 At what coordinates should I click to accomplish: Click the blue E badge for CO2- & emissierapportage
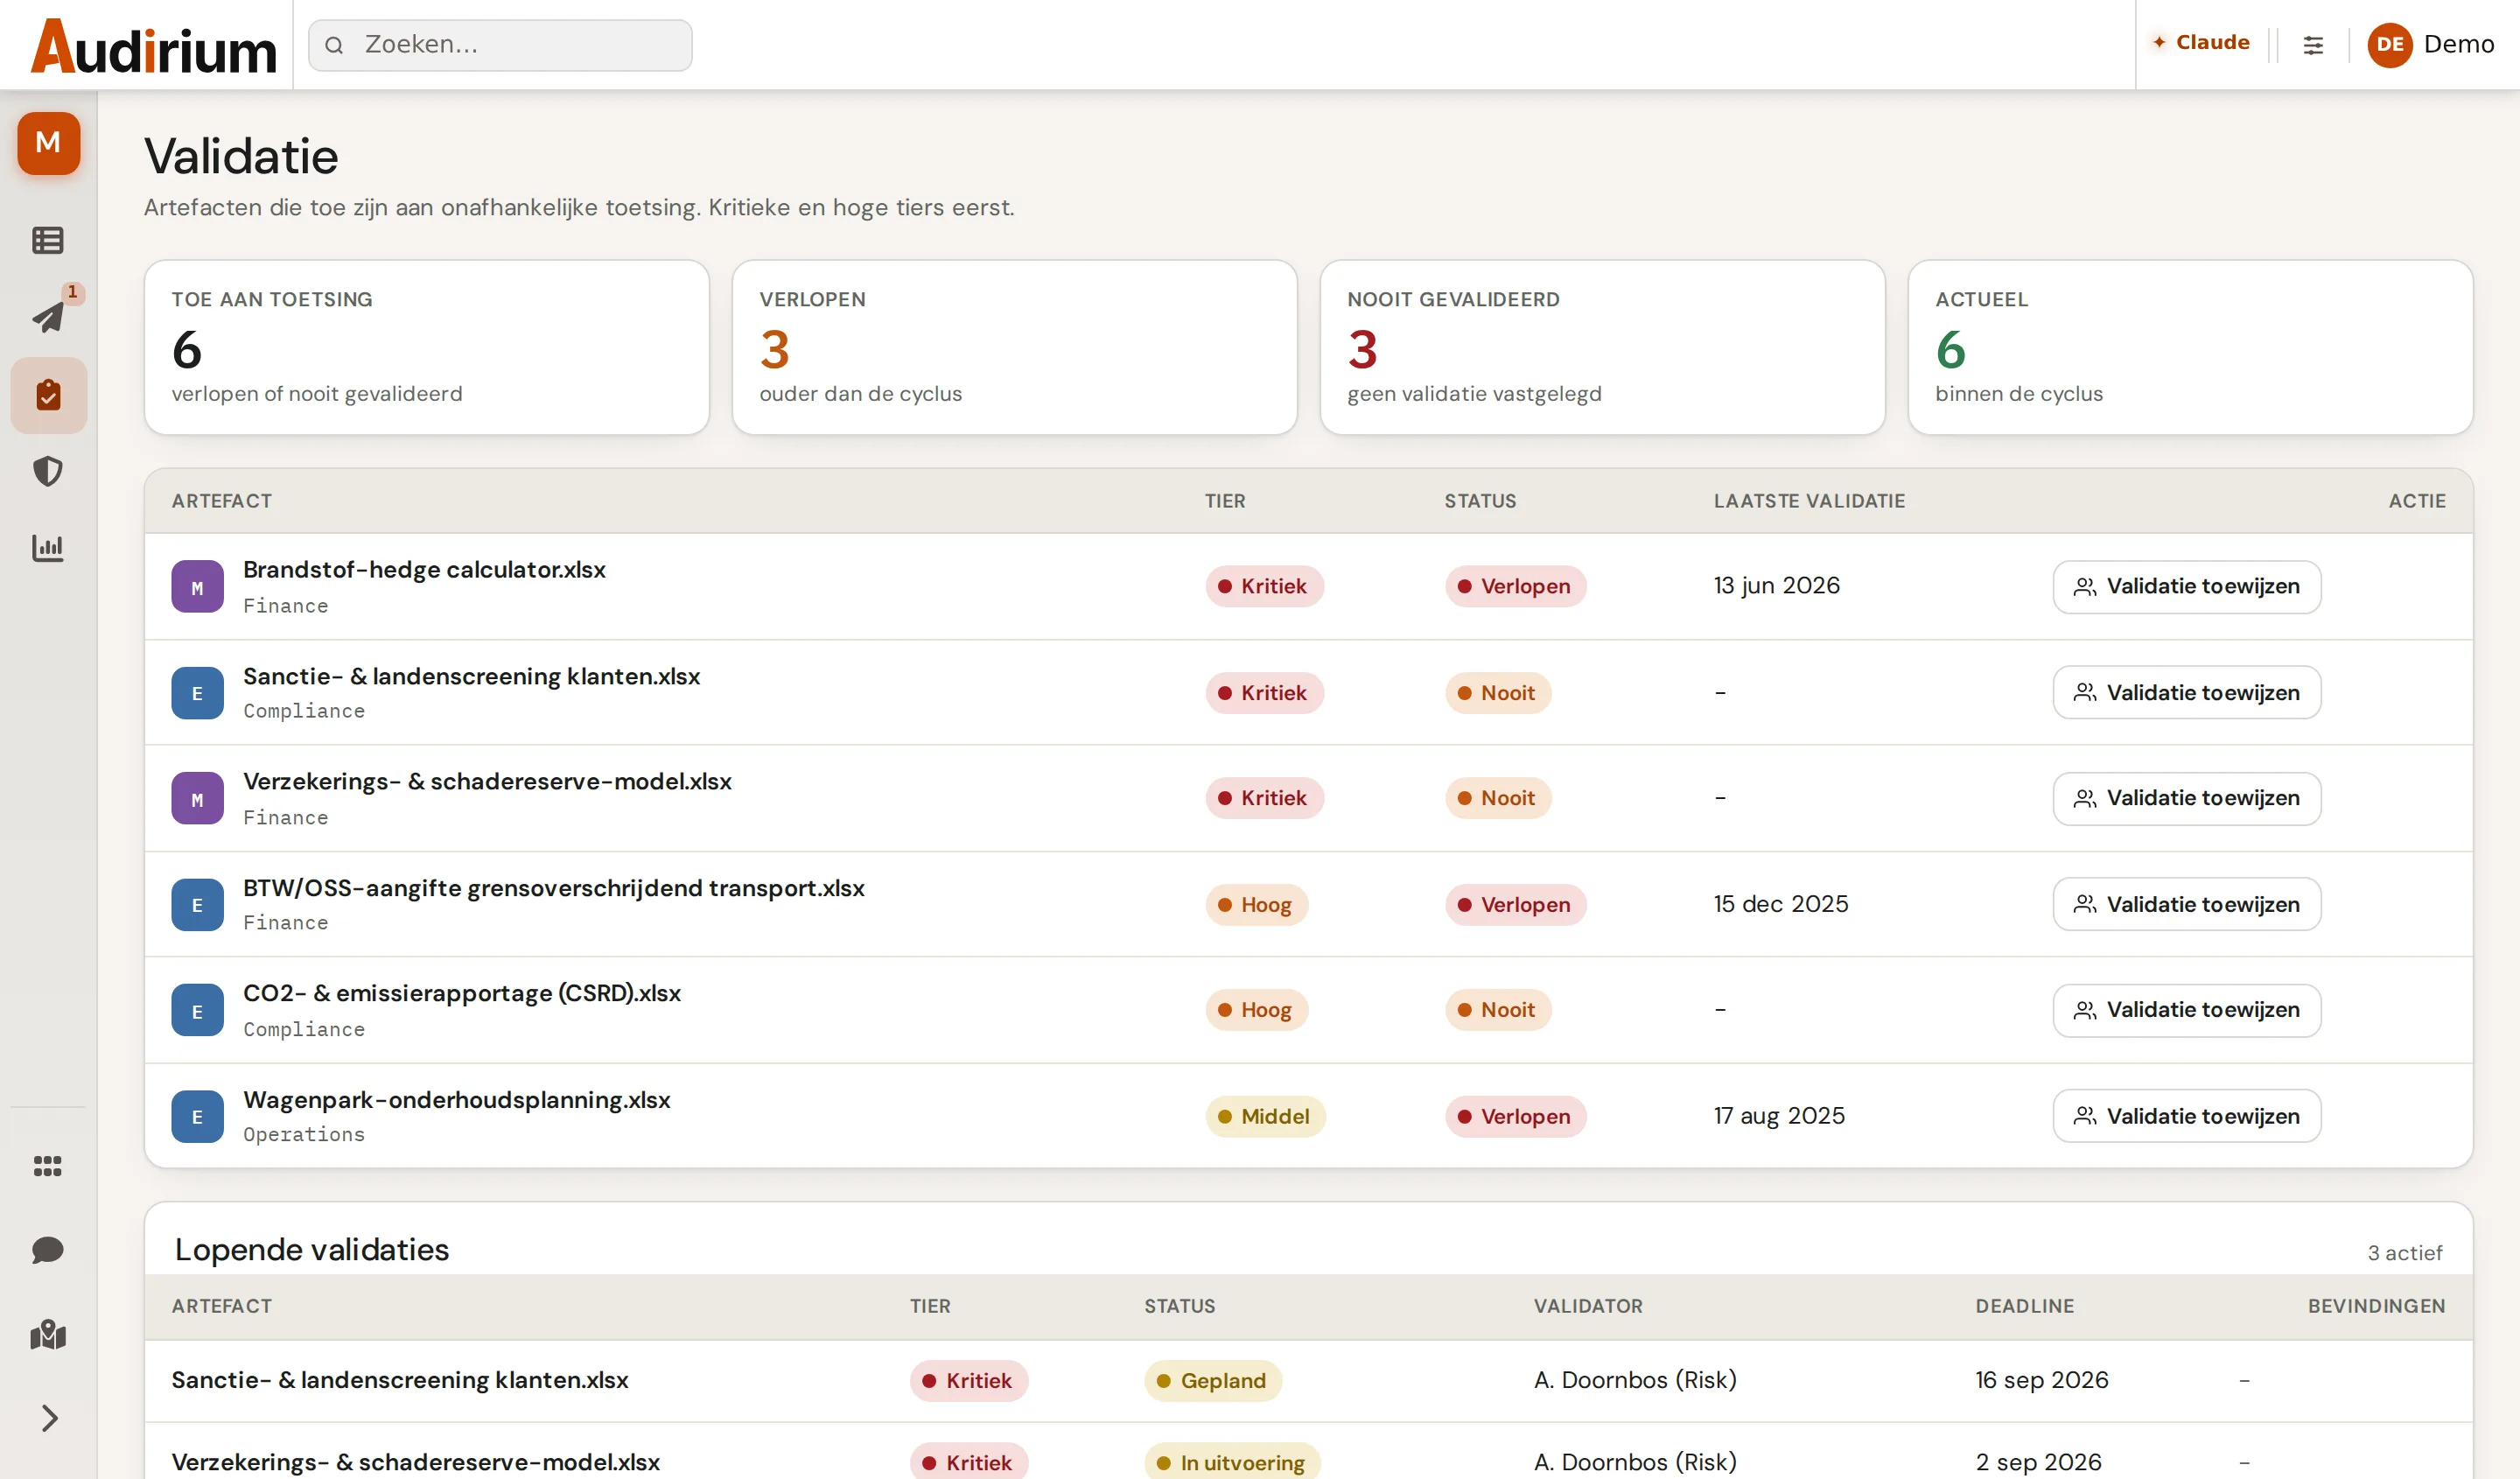(x=197, y=1010)
